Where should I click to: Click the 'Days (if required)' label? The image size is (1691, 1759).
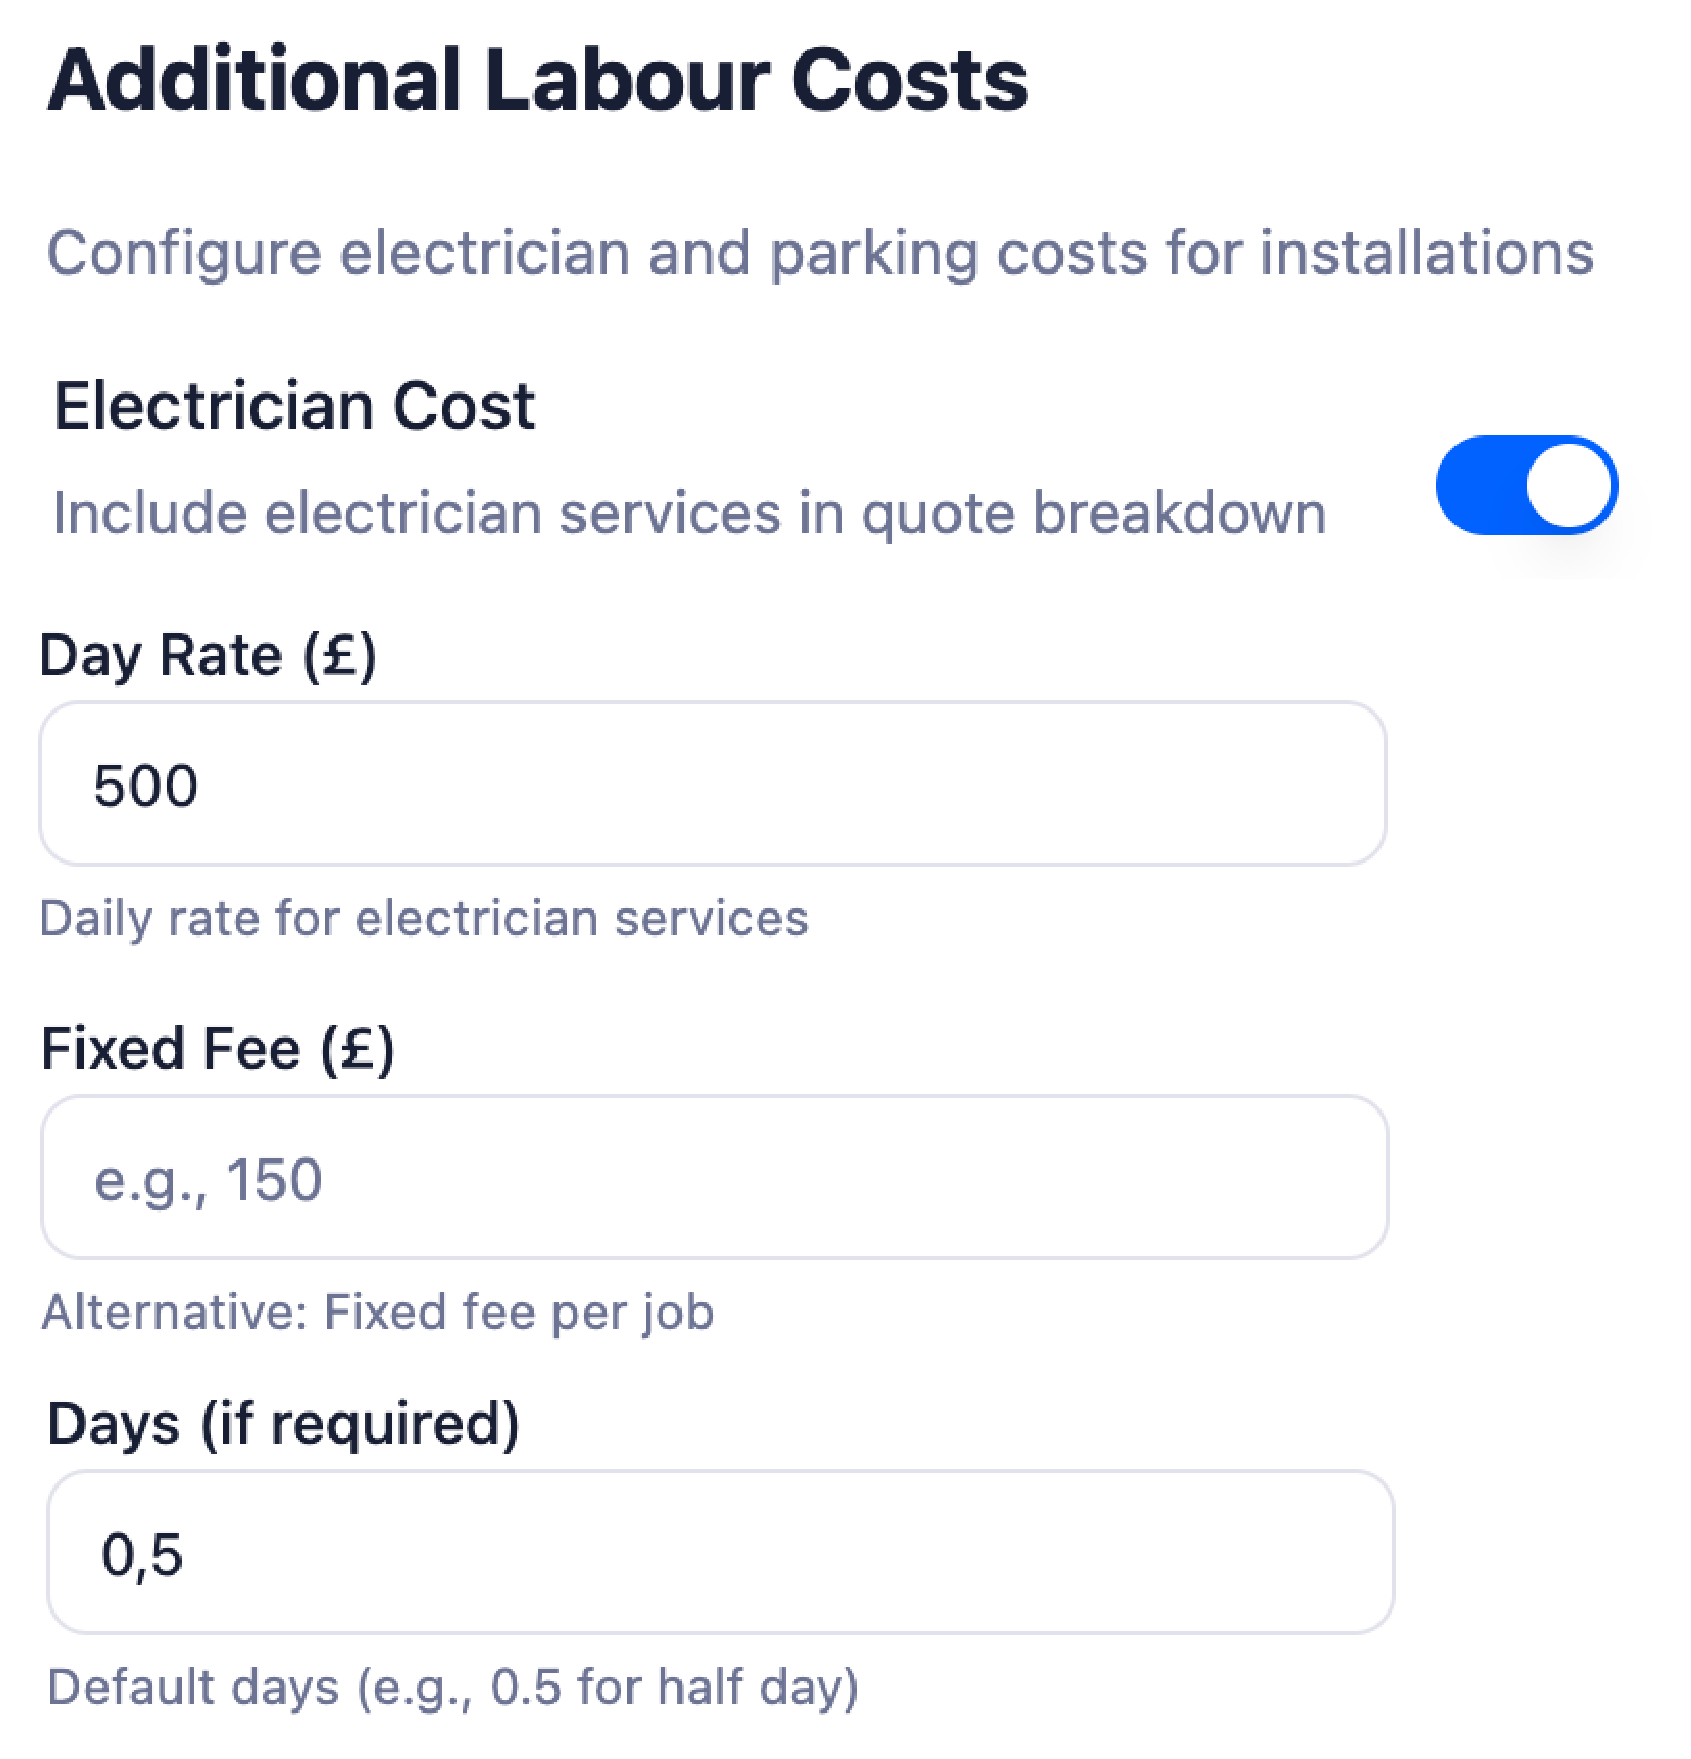click(x=283, y=1424)
